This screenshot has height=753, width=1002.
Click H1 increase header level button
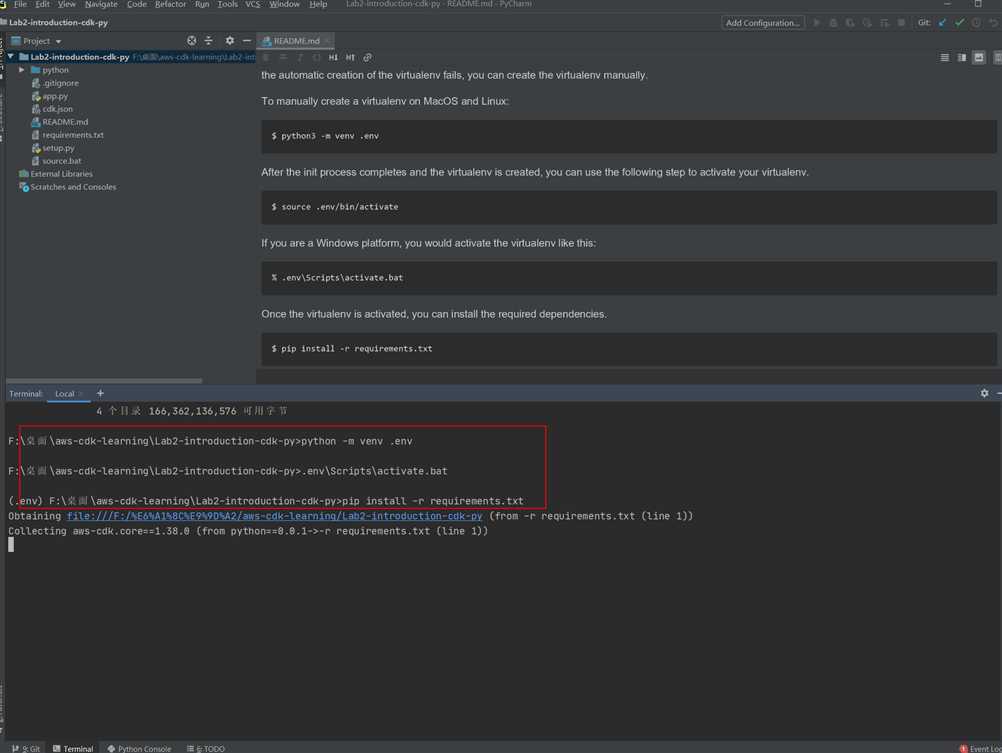(333, 58)
